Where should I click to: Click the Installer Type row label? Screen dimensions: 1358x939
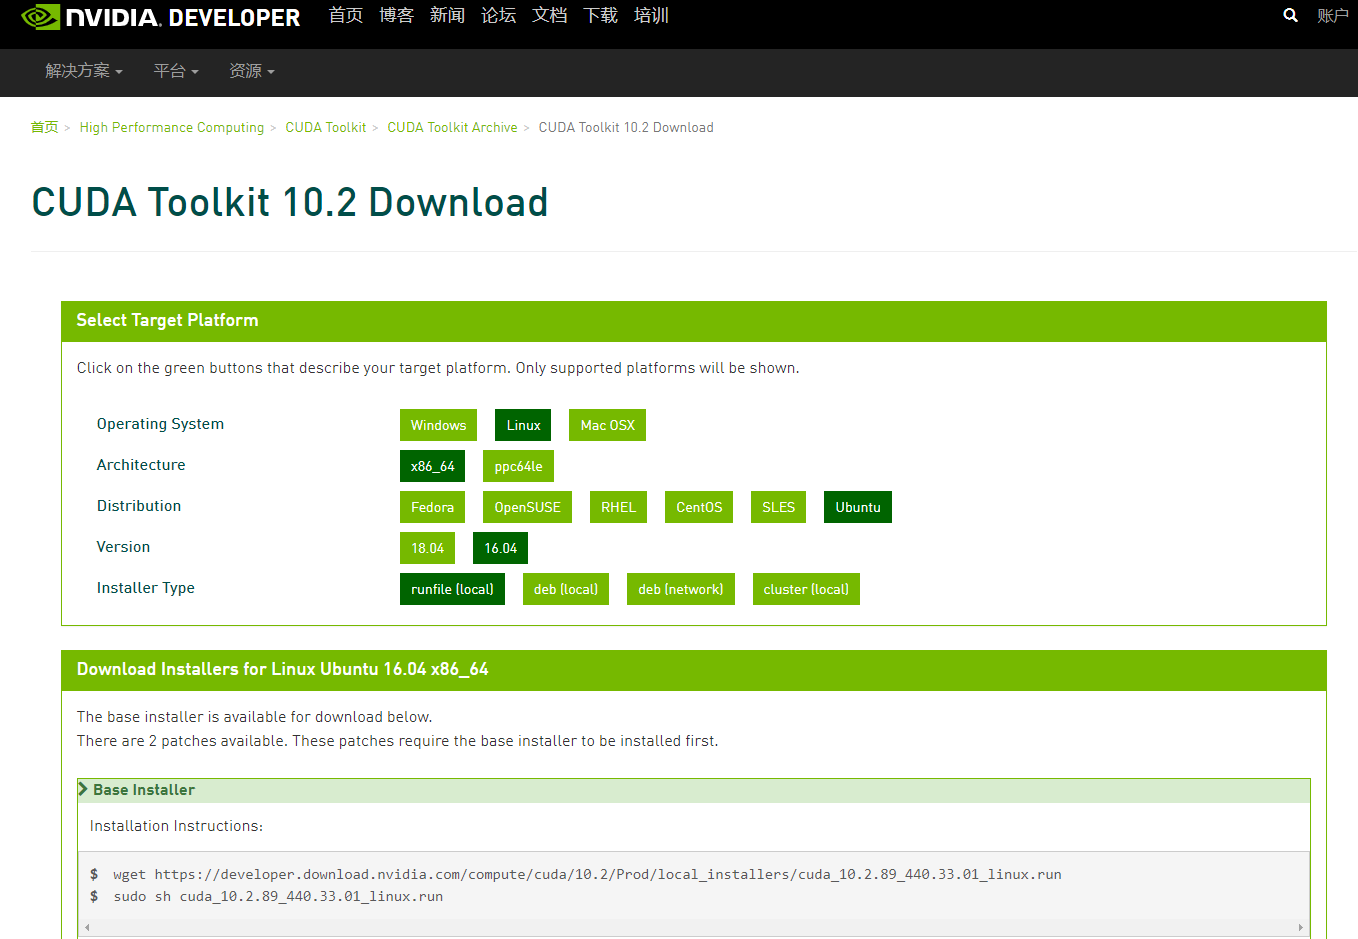coord(146,588)
